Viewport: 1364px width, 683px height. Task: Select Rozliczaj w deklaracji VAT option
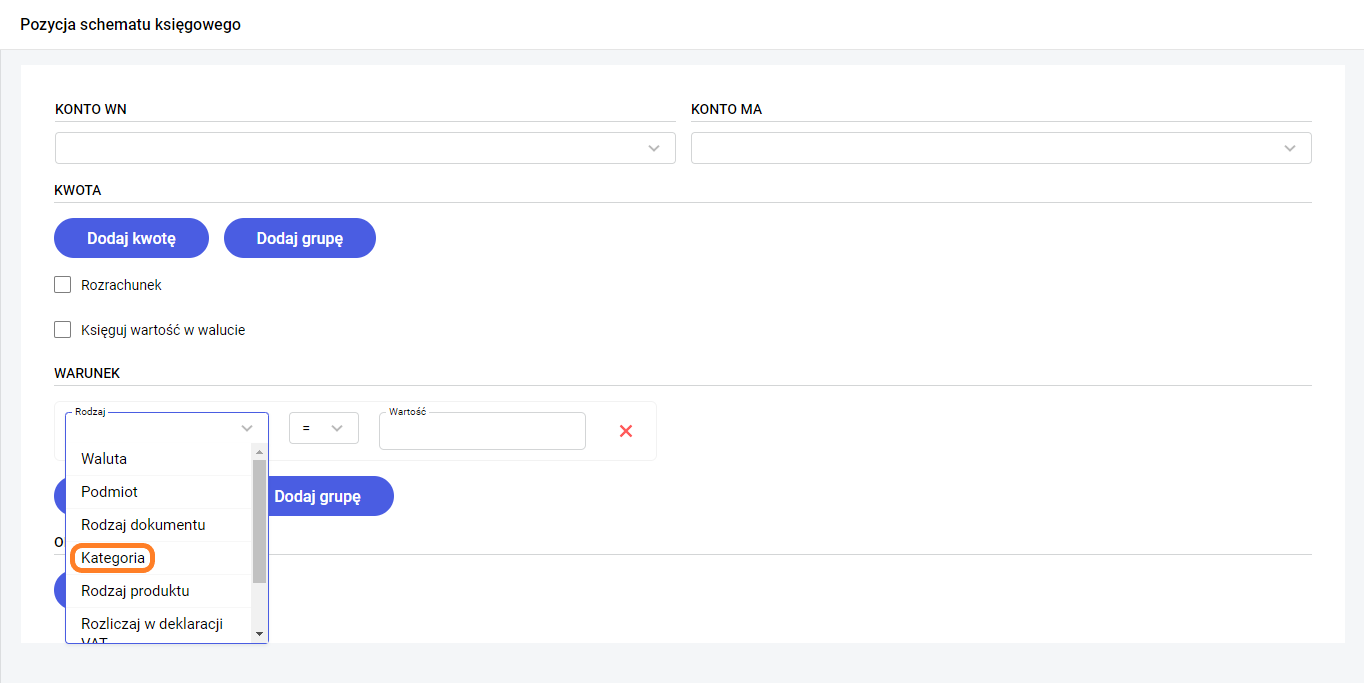152,625
